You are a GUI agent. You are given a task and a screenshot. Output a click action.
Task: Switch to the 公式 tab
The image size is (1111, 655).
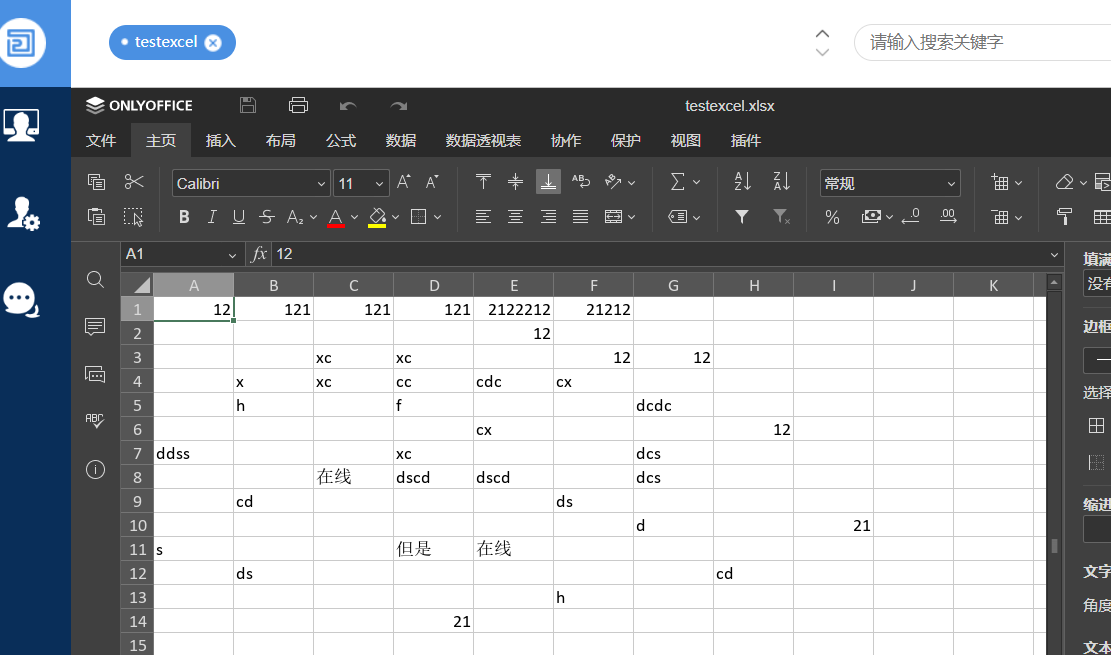341,140
